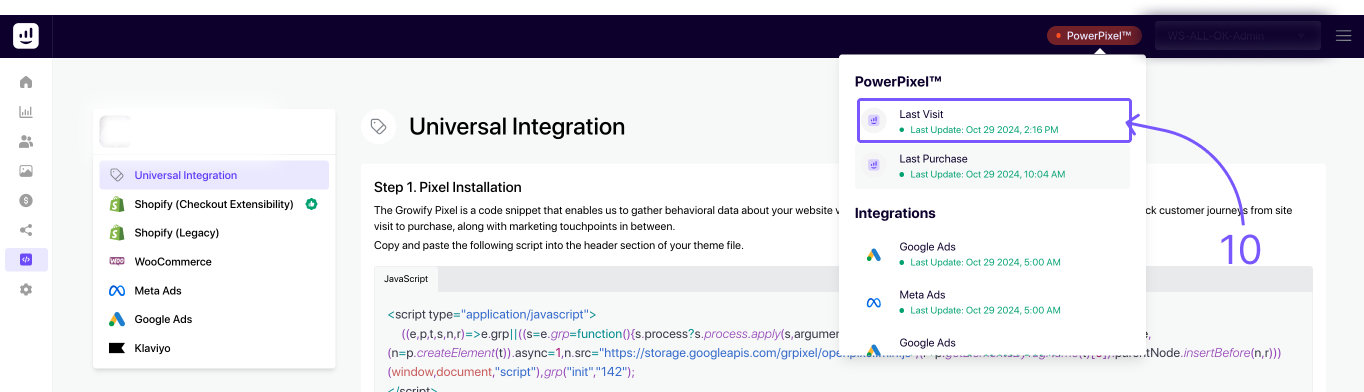Open the hamburger menu at top right
This screenshot has height=392, width=1364.
click(1343, 36)
